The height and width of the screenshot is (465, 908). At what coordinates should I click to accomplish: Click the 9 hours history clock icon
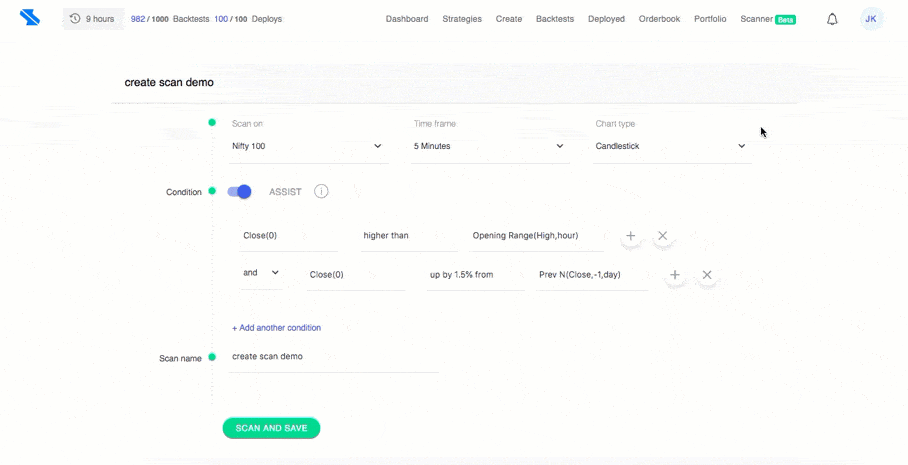coord(75,19)
